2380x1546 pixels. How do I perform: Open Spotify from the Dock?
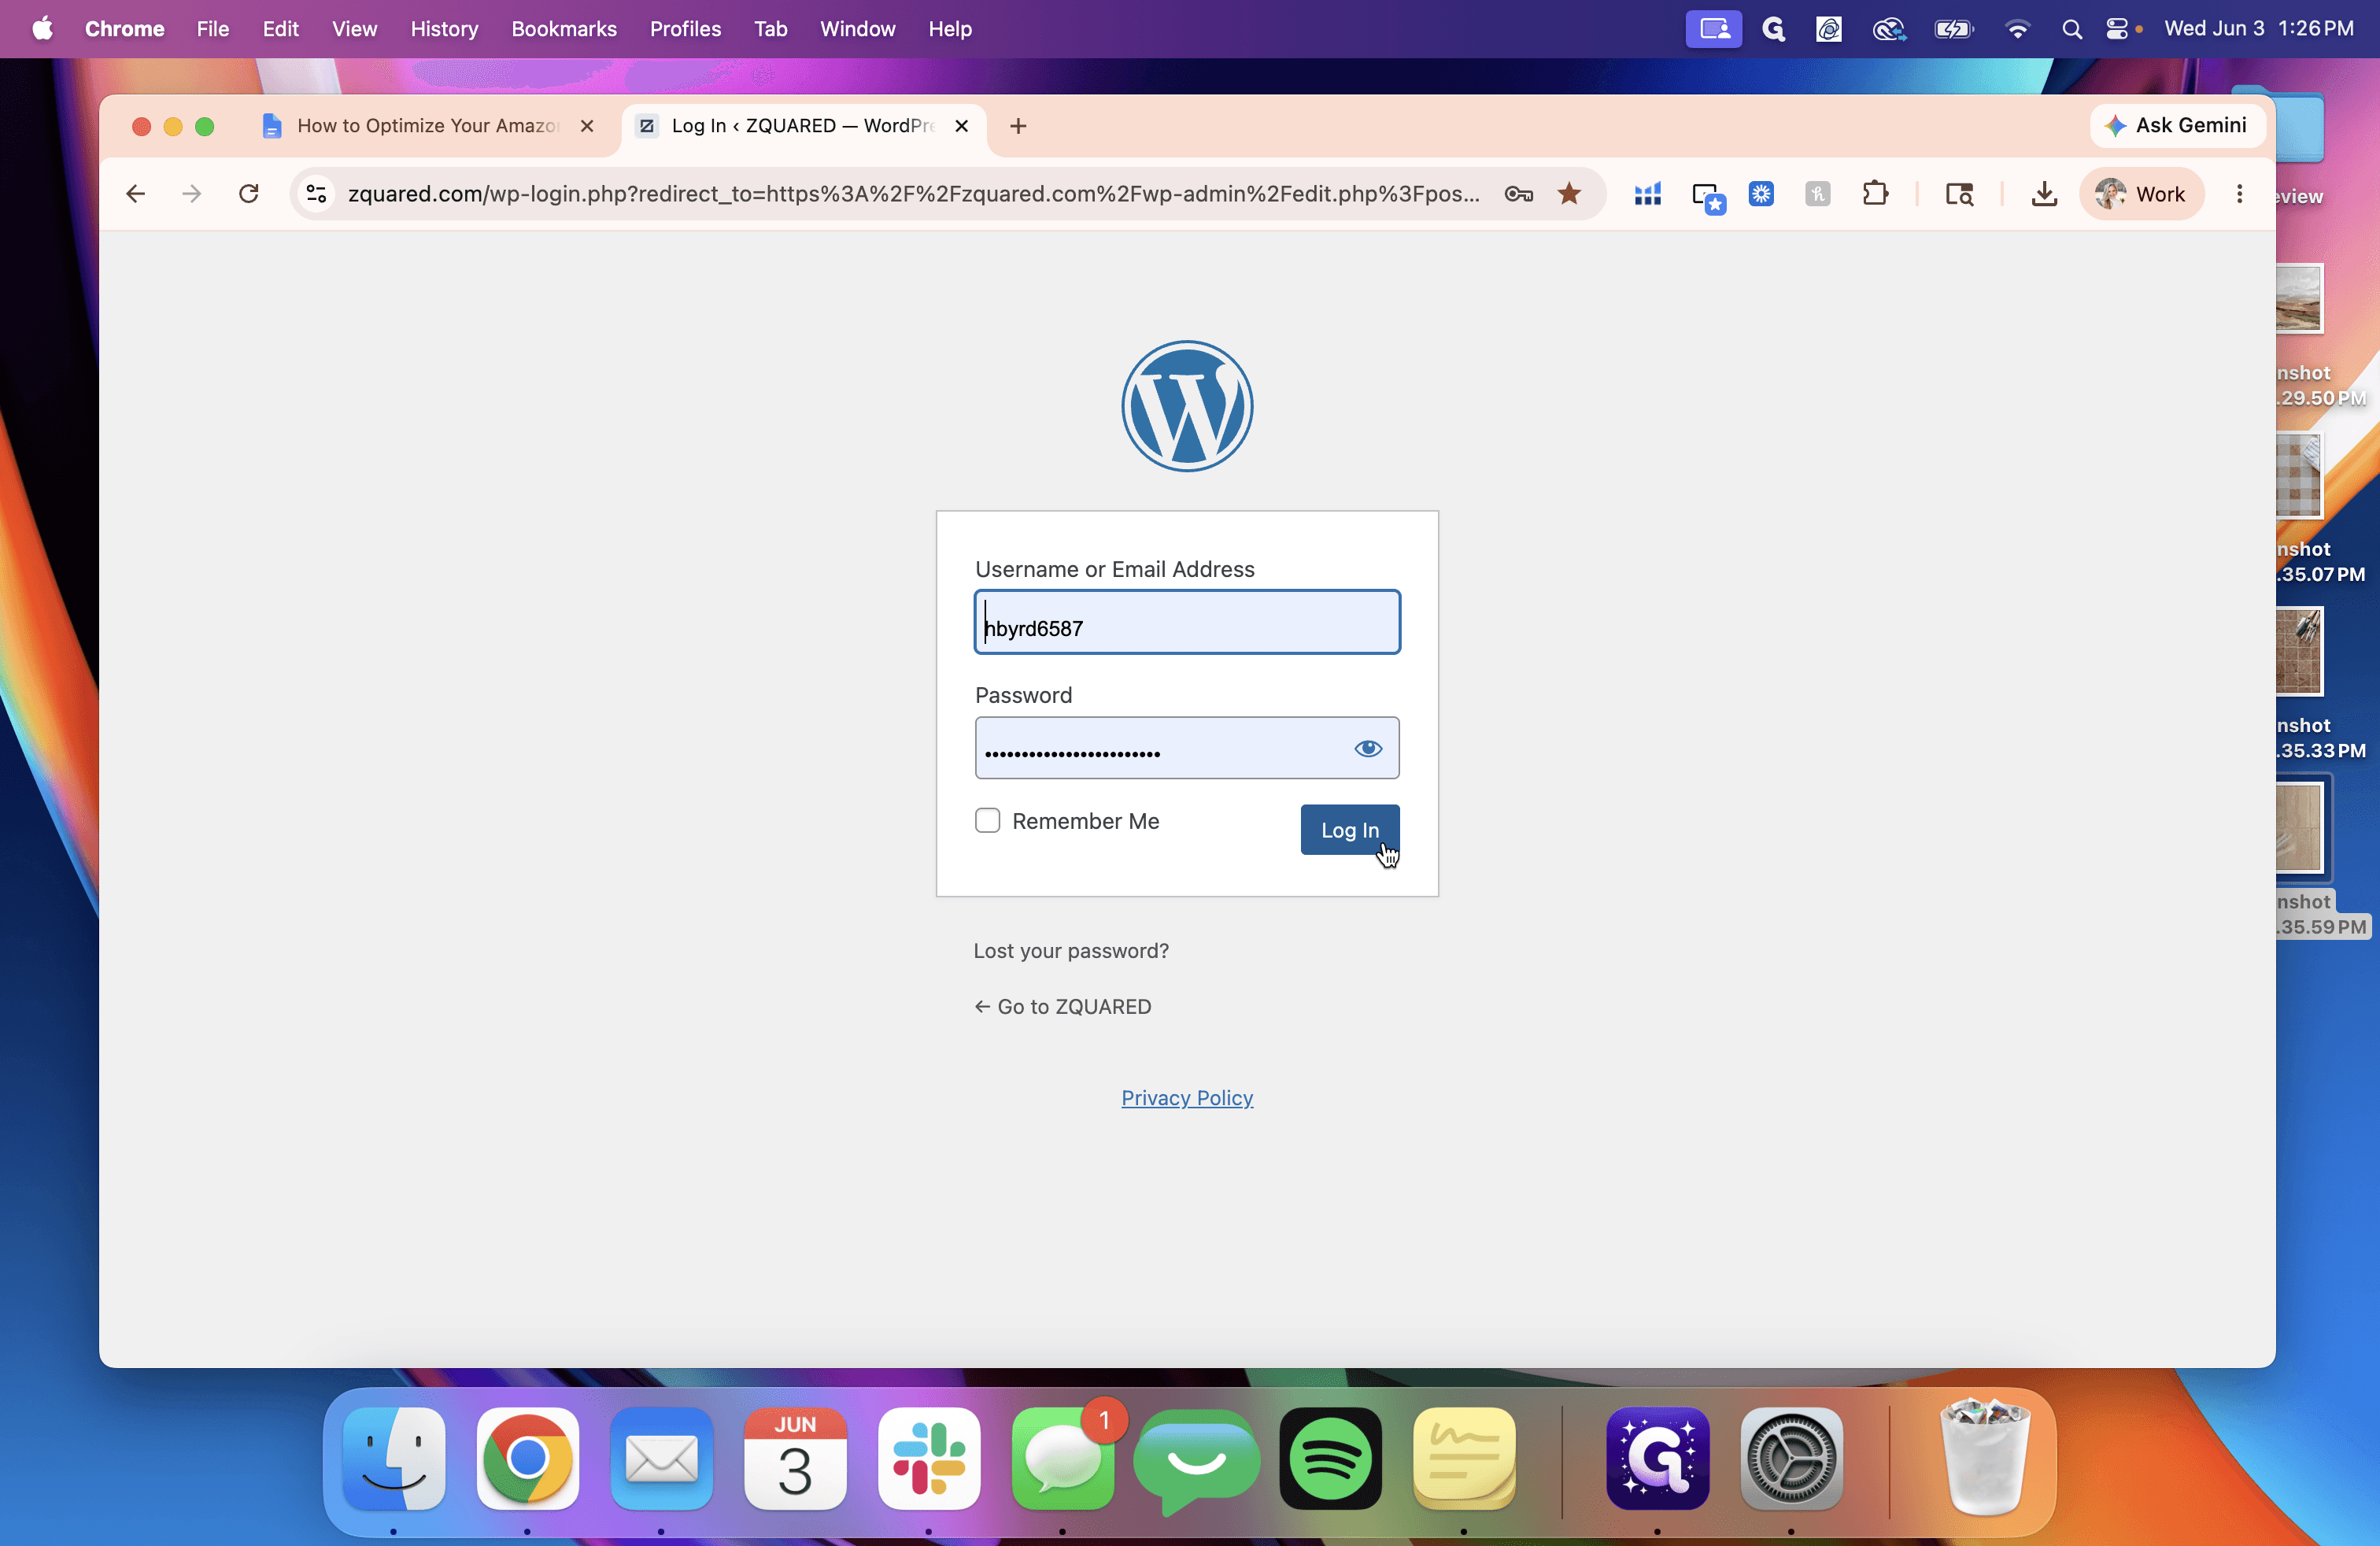tap(1330, 1458)
